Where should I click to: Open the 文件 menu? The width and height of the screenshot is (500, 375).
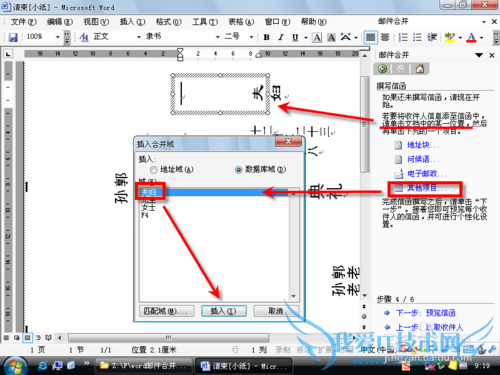pyautogui.click(x=23, y=22)
